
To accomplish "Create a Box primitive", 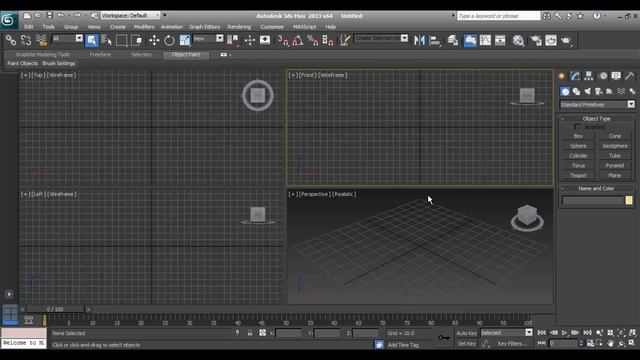I will click(x=578, y=136).
